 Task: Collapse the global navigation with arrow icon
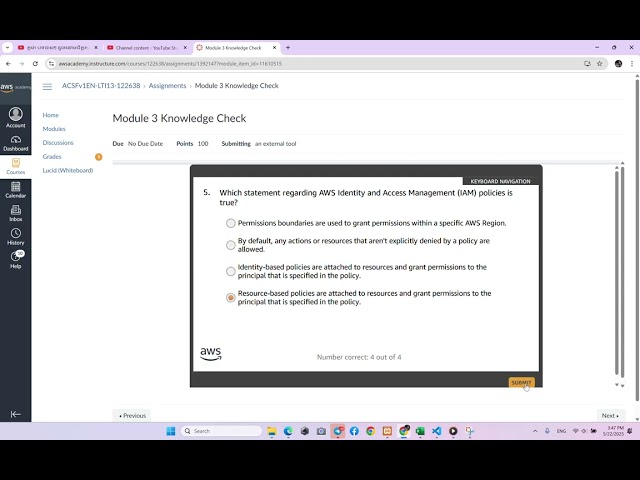[16, 414]
